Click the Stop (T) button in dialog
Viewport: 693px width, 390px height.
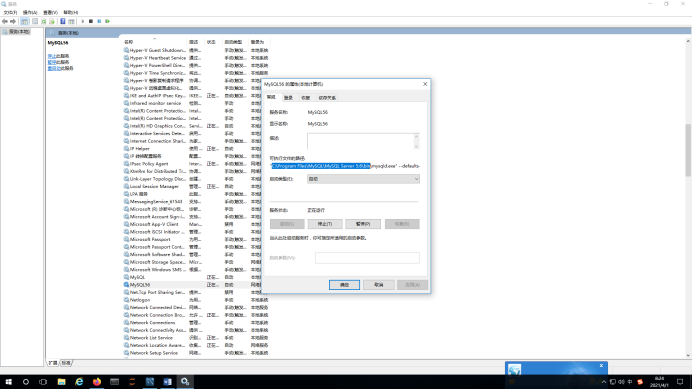click(325, 224)
